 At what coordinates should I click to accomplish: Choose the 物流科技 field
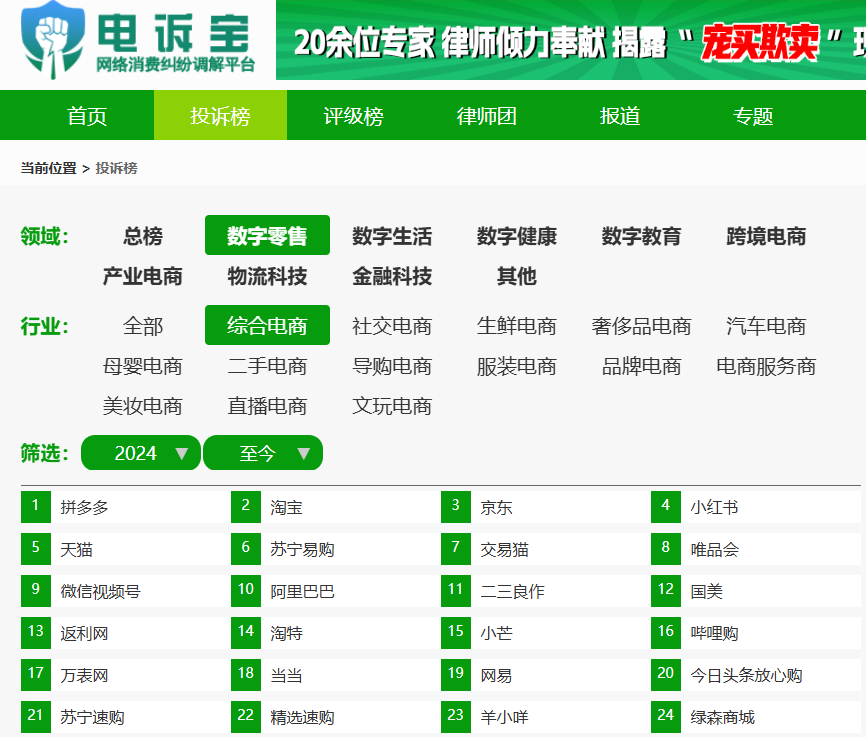(267, 276)
